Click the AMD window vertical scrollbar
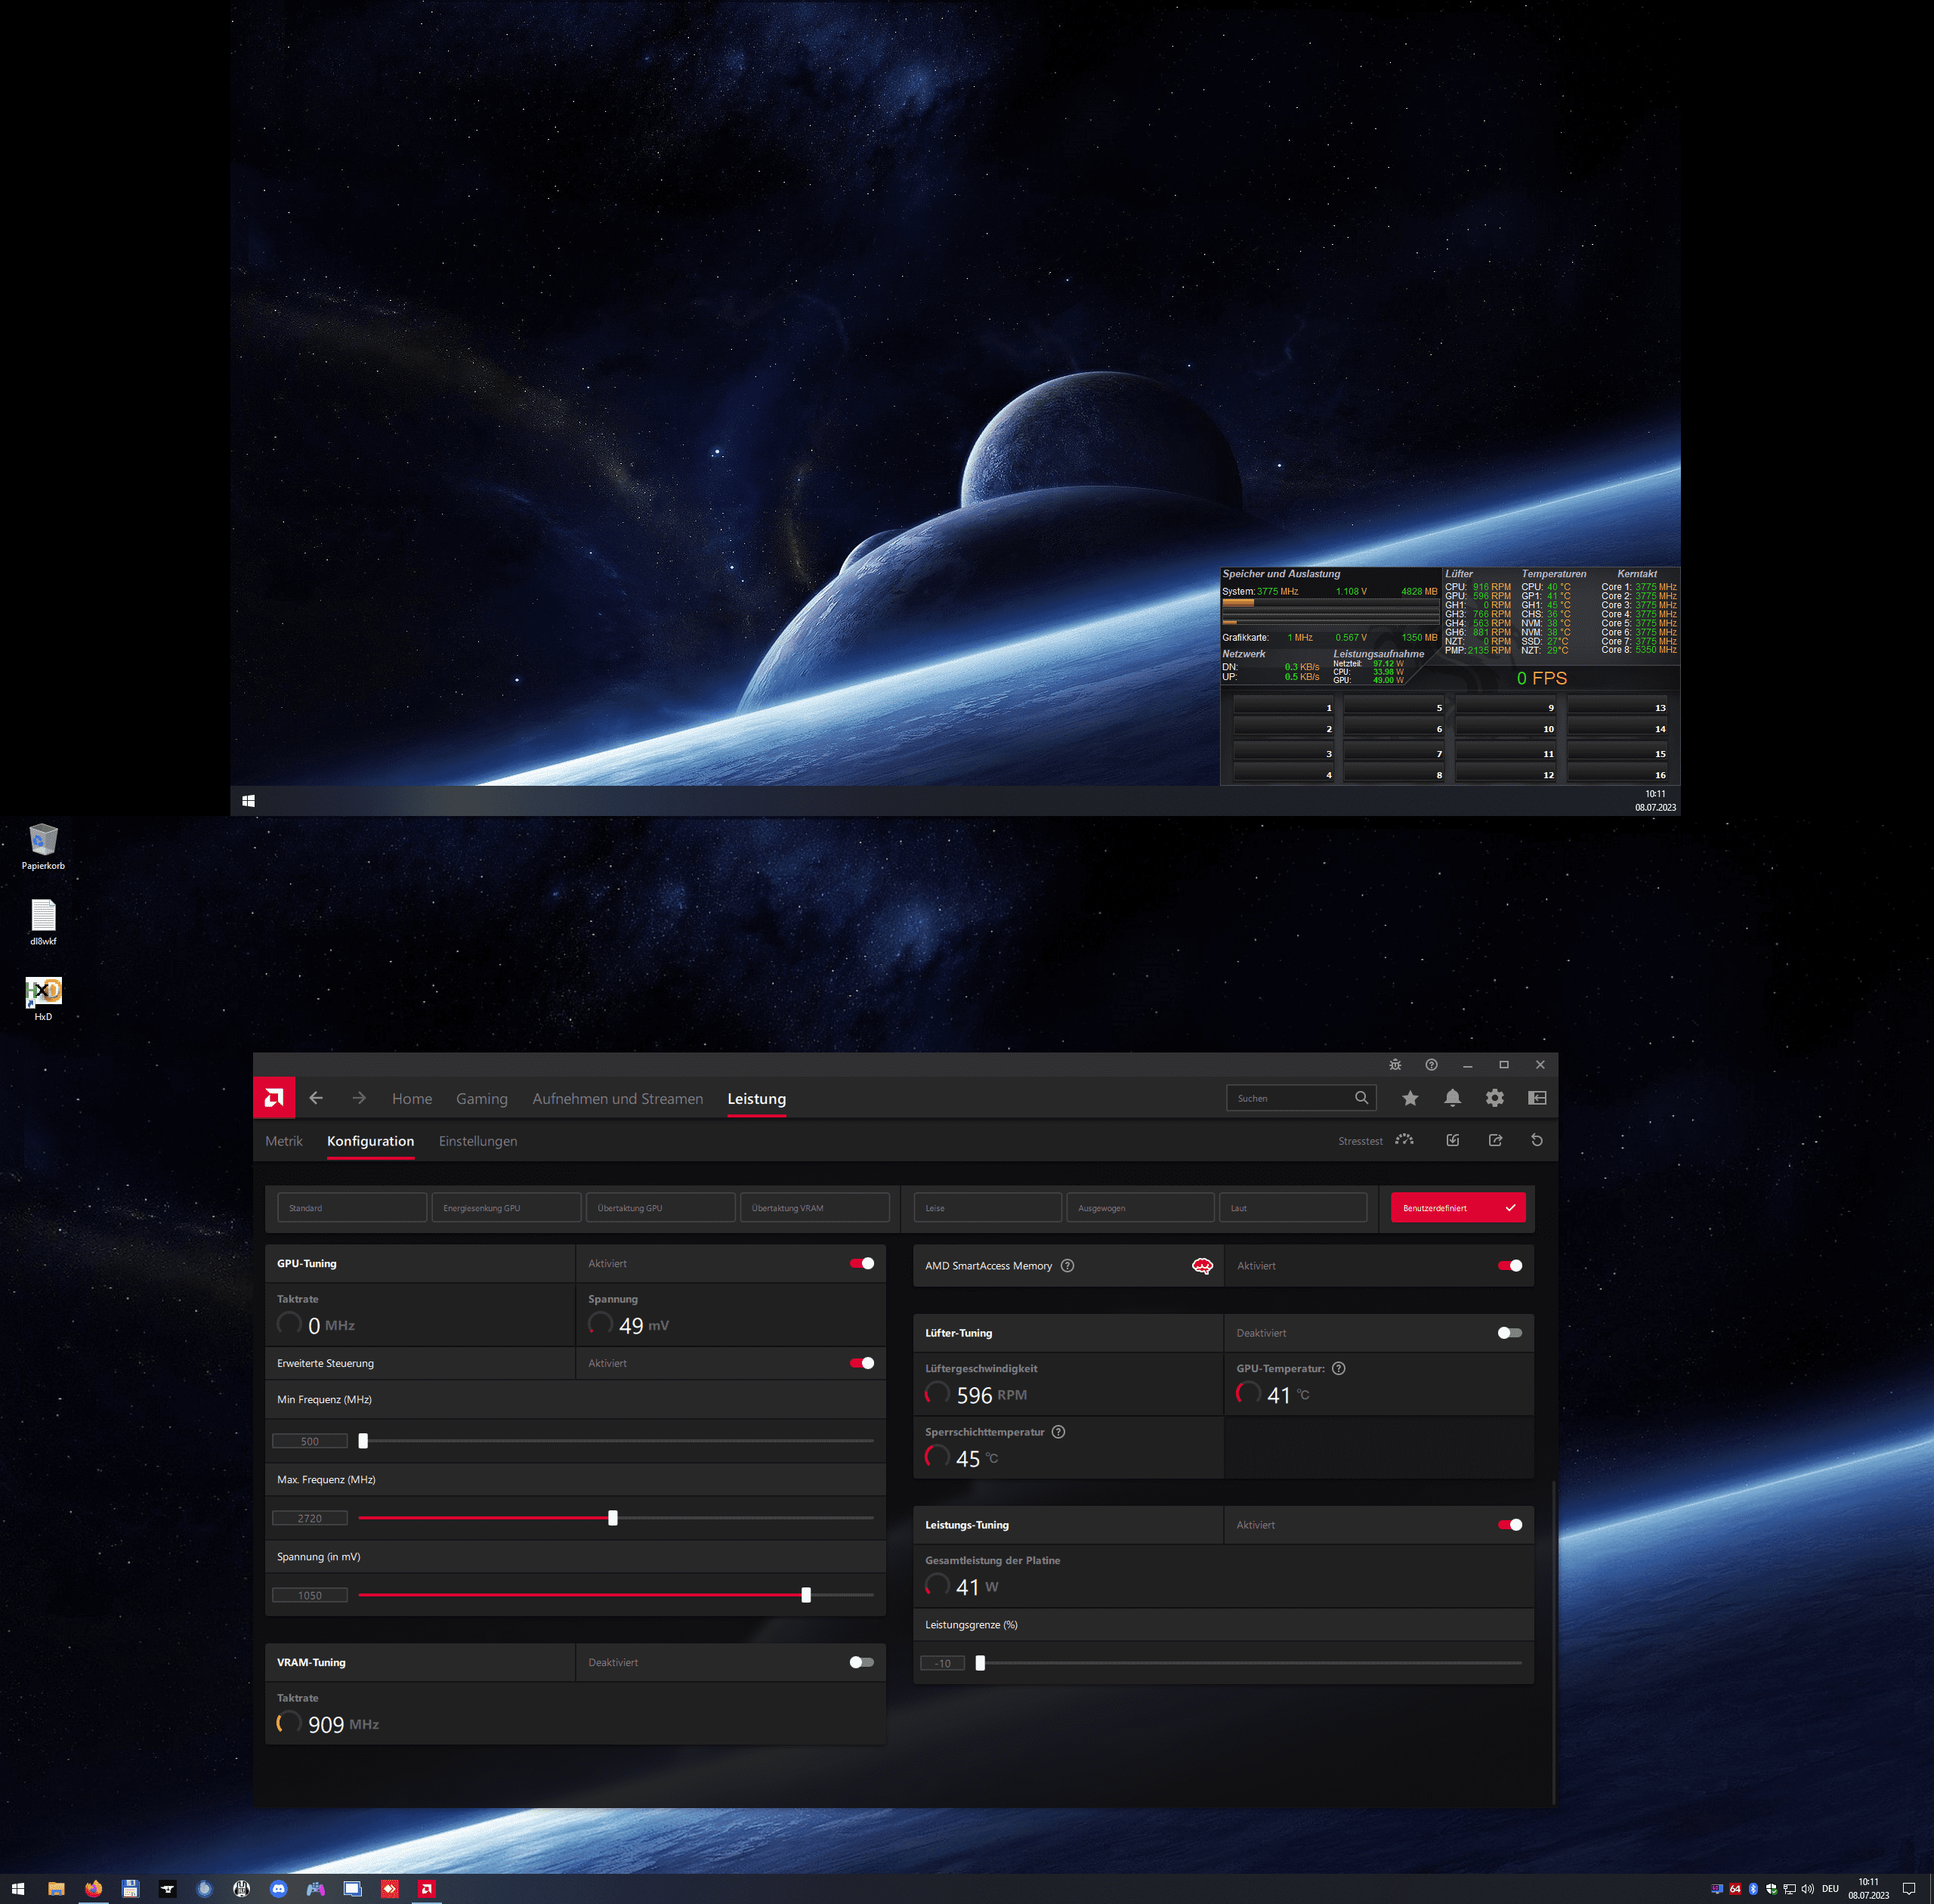1934x1904 pixels. tap(1553, 1642)
